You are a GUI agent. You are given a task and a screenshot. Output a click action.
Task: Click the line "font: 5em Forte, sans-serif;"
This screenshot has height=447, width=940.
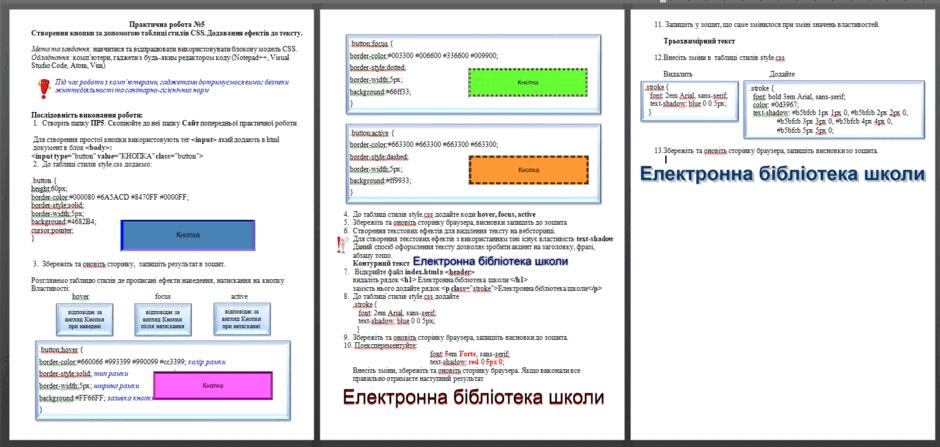coord(470,354)
